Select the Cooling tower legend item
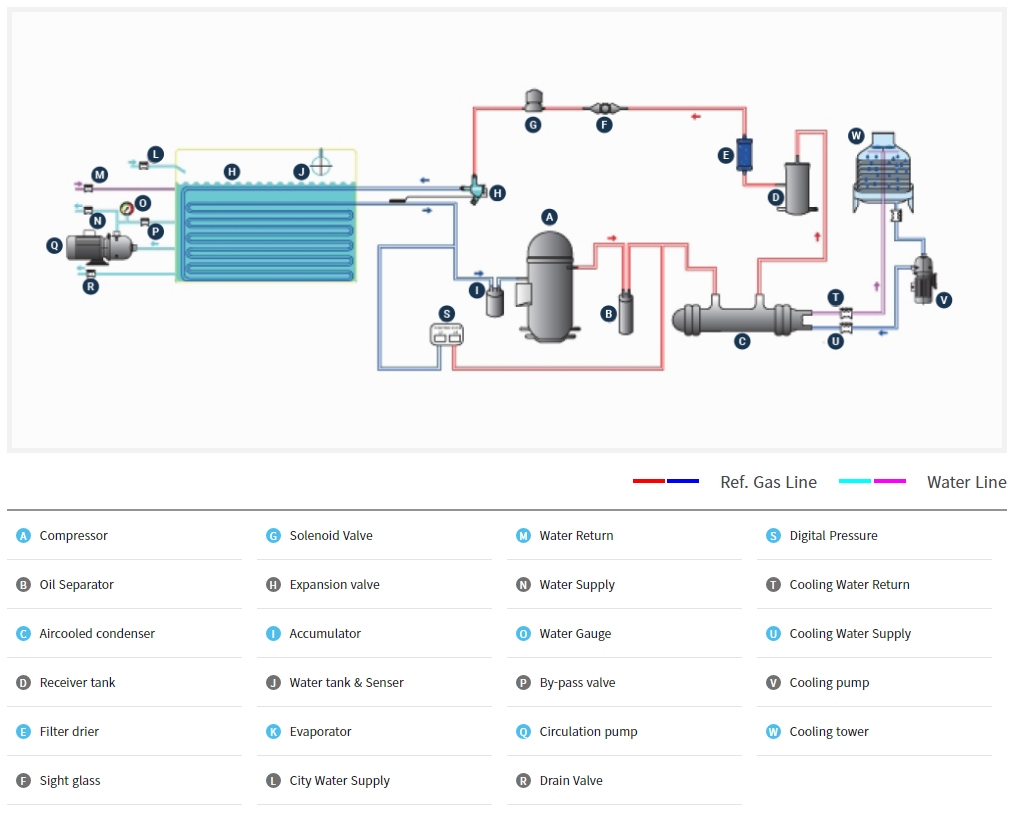This screenshot has height=813, width=1015. 828,732
